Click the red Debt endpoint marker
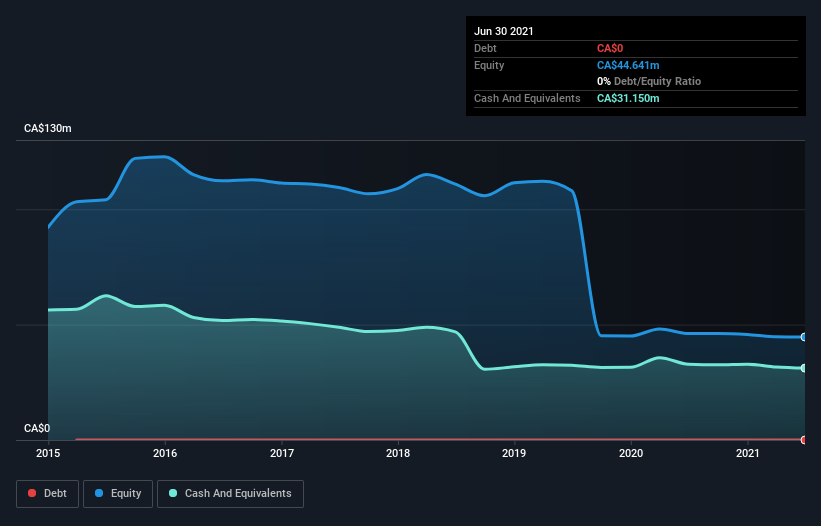The image size is (821, 526). (804, 440)
